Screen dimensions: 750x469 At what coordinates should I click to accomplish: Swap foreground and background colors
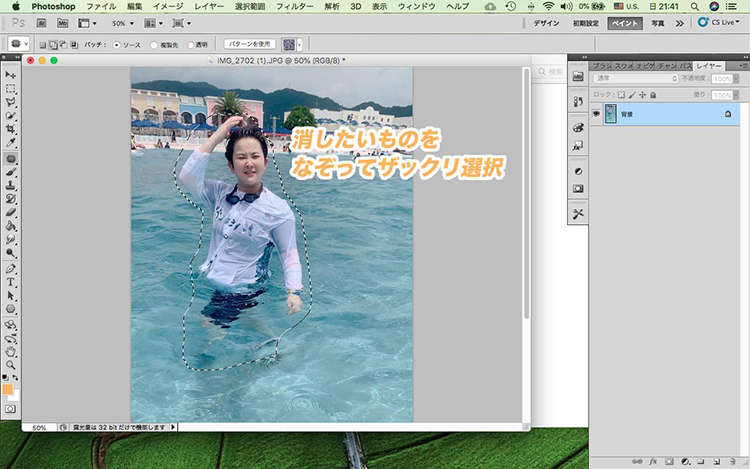(15, 378)
